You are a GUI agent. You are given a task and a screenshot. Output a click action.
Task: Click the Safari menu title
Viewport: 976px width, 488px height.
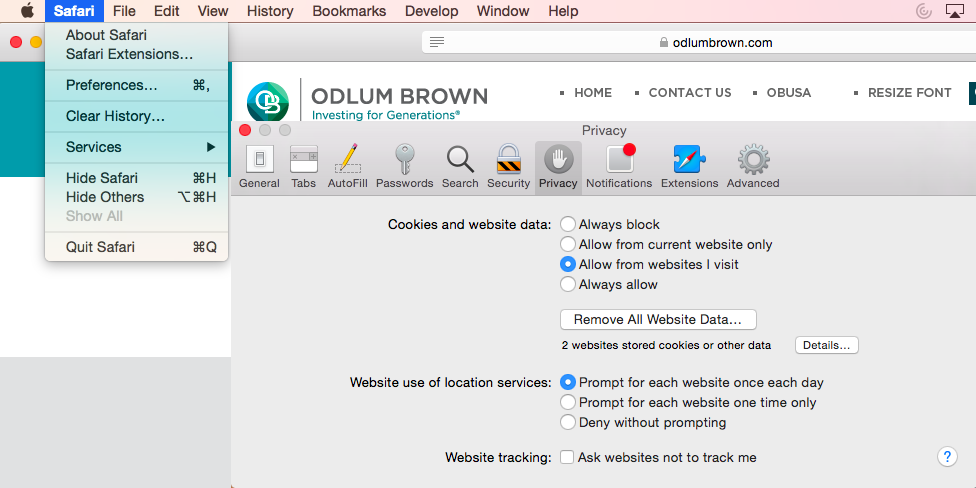pos(74,11)
